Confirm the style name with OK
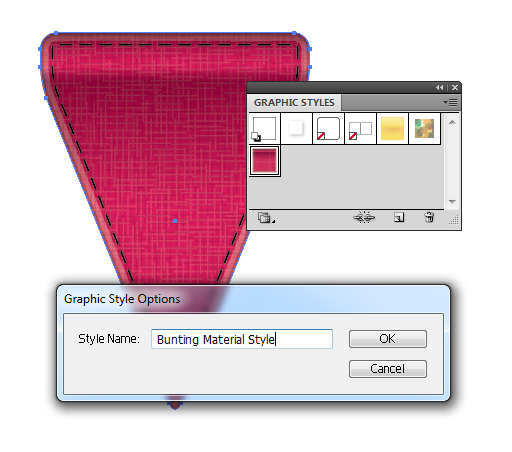Screen dimensions: 512x452 click(388, 339)
